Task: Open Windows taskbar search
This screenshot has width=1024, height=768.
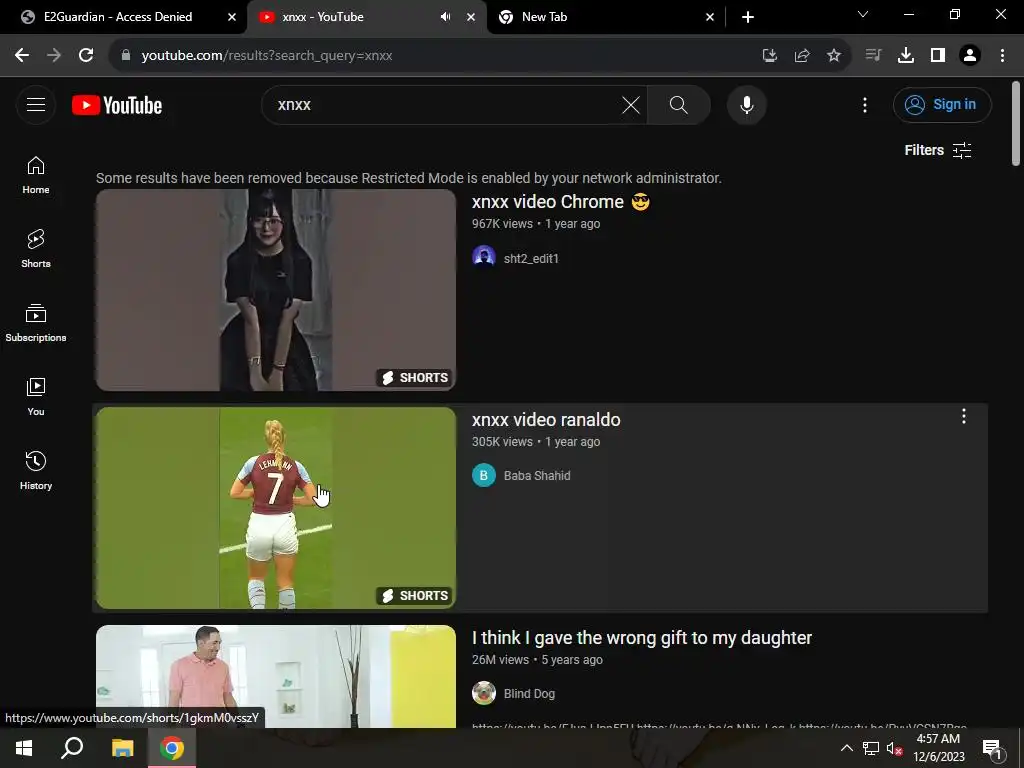Action: pyautogui.click(x=72, y=748)
